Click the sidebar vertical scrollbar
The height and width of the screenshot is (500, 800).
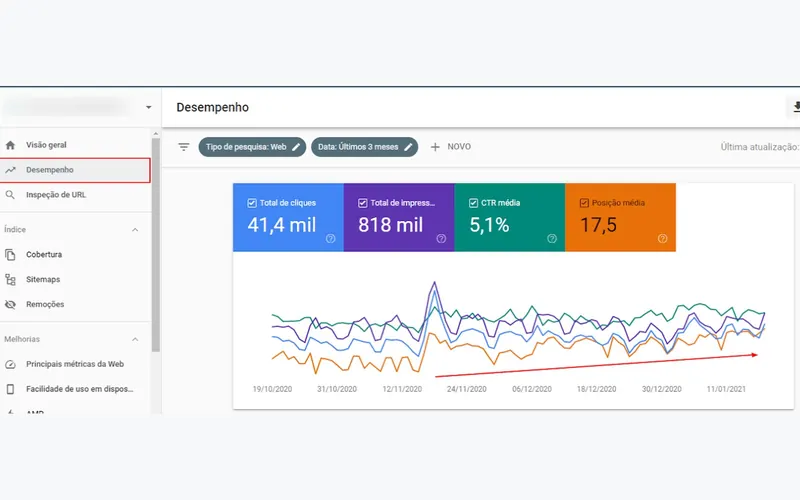pyautogui.click(x=156, y=245)
